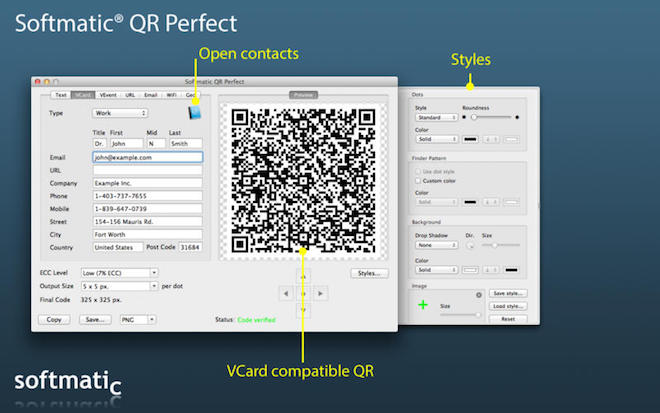Click the Load style... button
This screenshot has height=413, width=660.
coord(508,306)
